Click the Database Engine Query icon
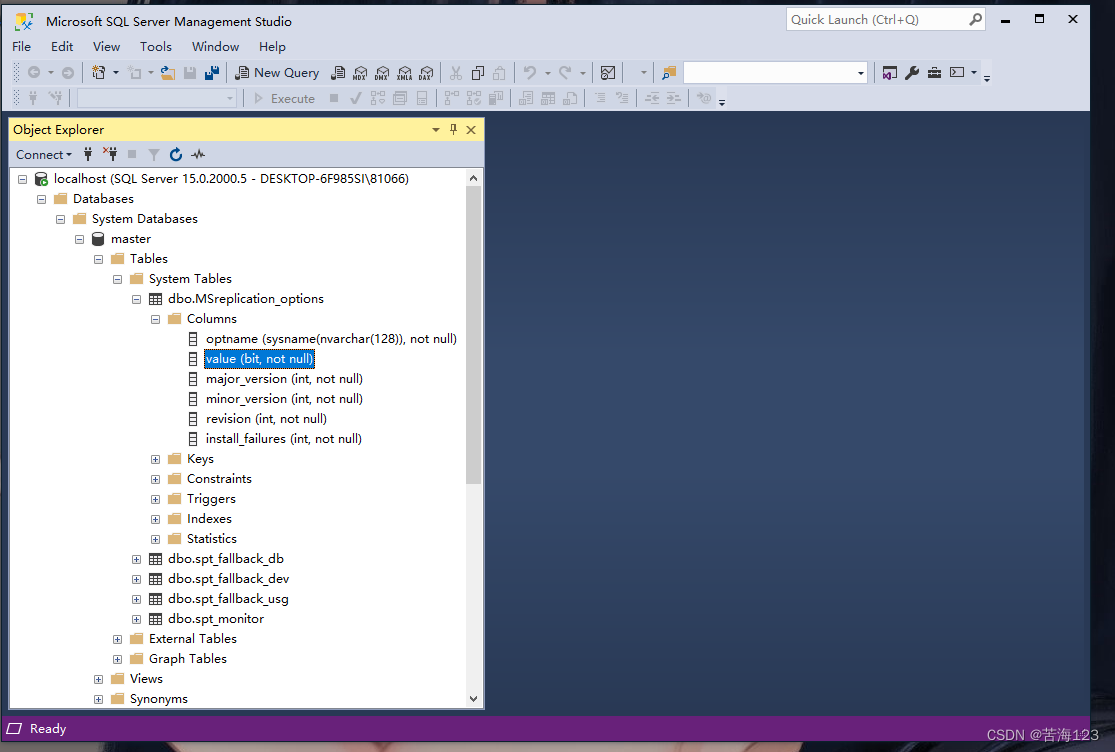Image resolution: width=1115 pixels, height=752 pixels. [338, 72]
